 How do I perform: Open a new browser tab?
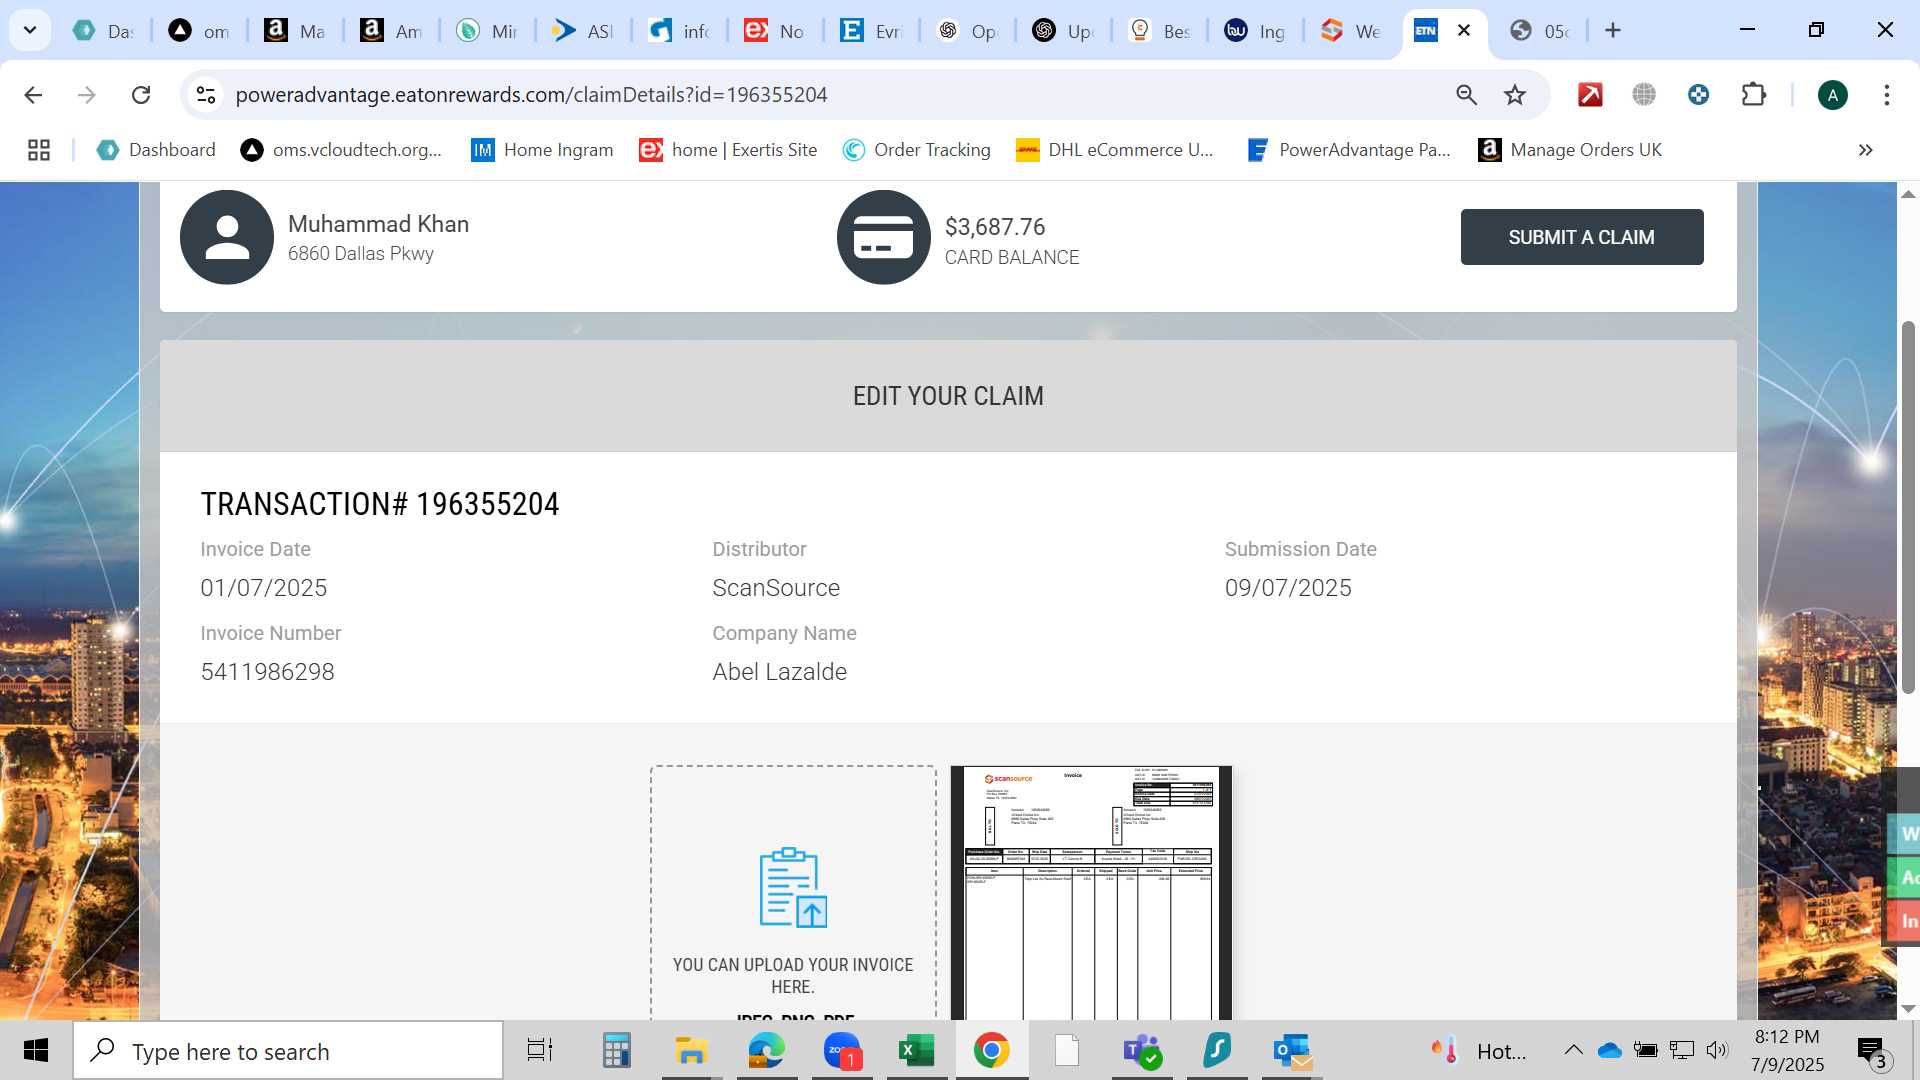point(1612,30)
